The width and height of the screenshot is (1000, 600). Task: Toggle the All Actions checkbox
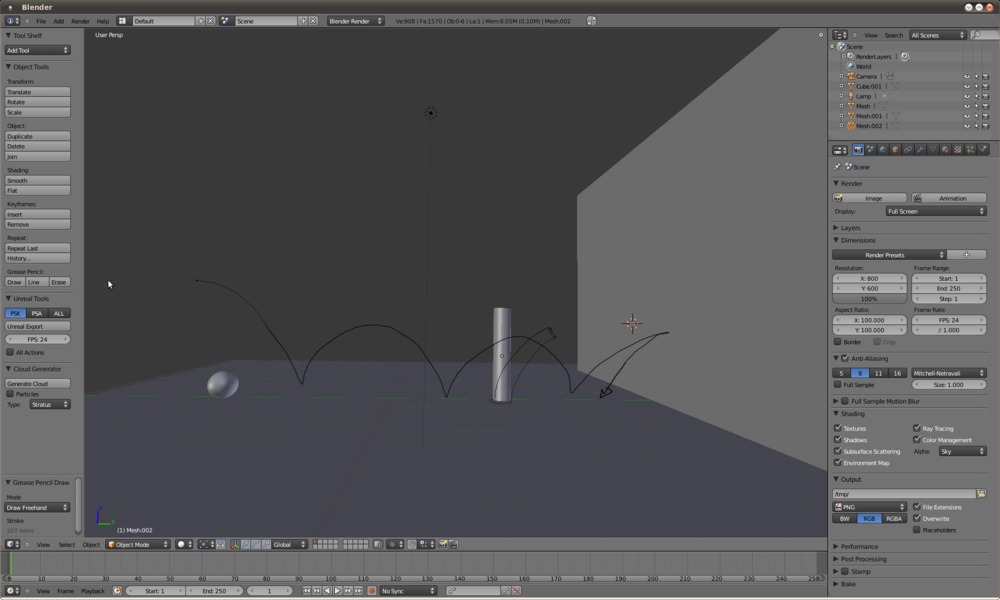tap(10, 352)
